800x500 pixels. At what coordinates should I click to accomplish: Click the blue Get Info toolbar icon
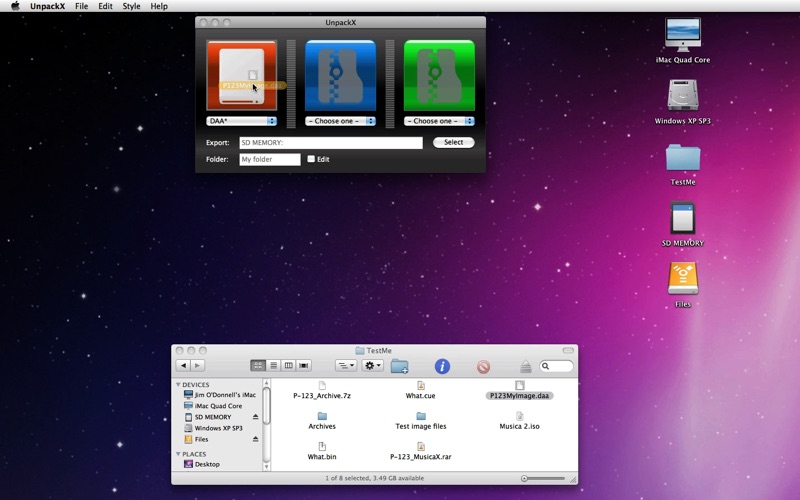click(x=442, y=366)
